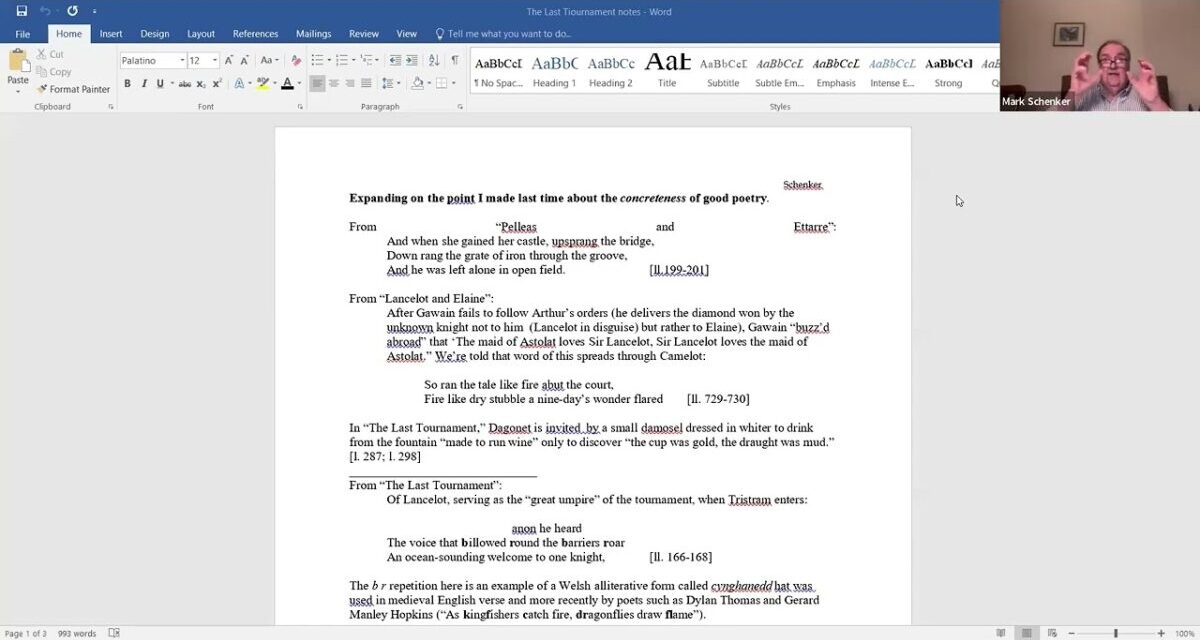Toggle Italic formatting
The height and width of the screenshot is (640, 1200).
(144, 84)
